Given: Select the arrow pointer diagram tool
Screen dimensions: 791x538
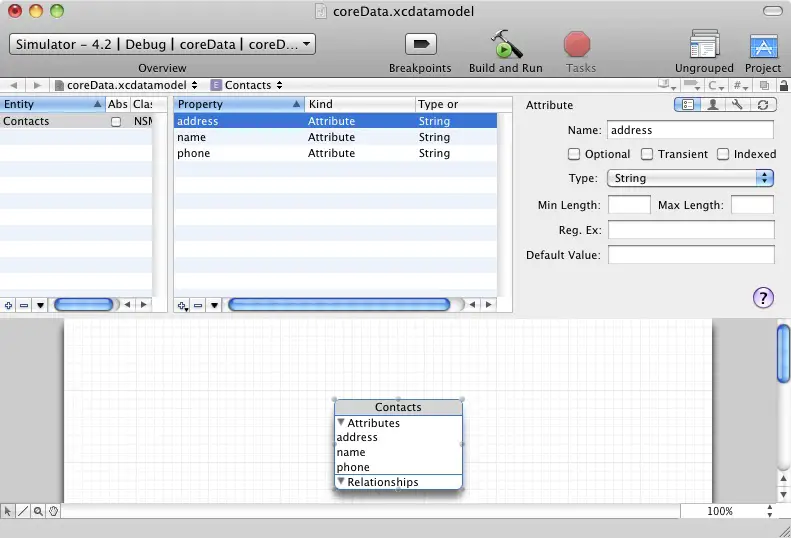Looking at the screenshot, I should [x=8, y=511].
